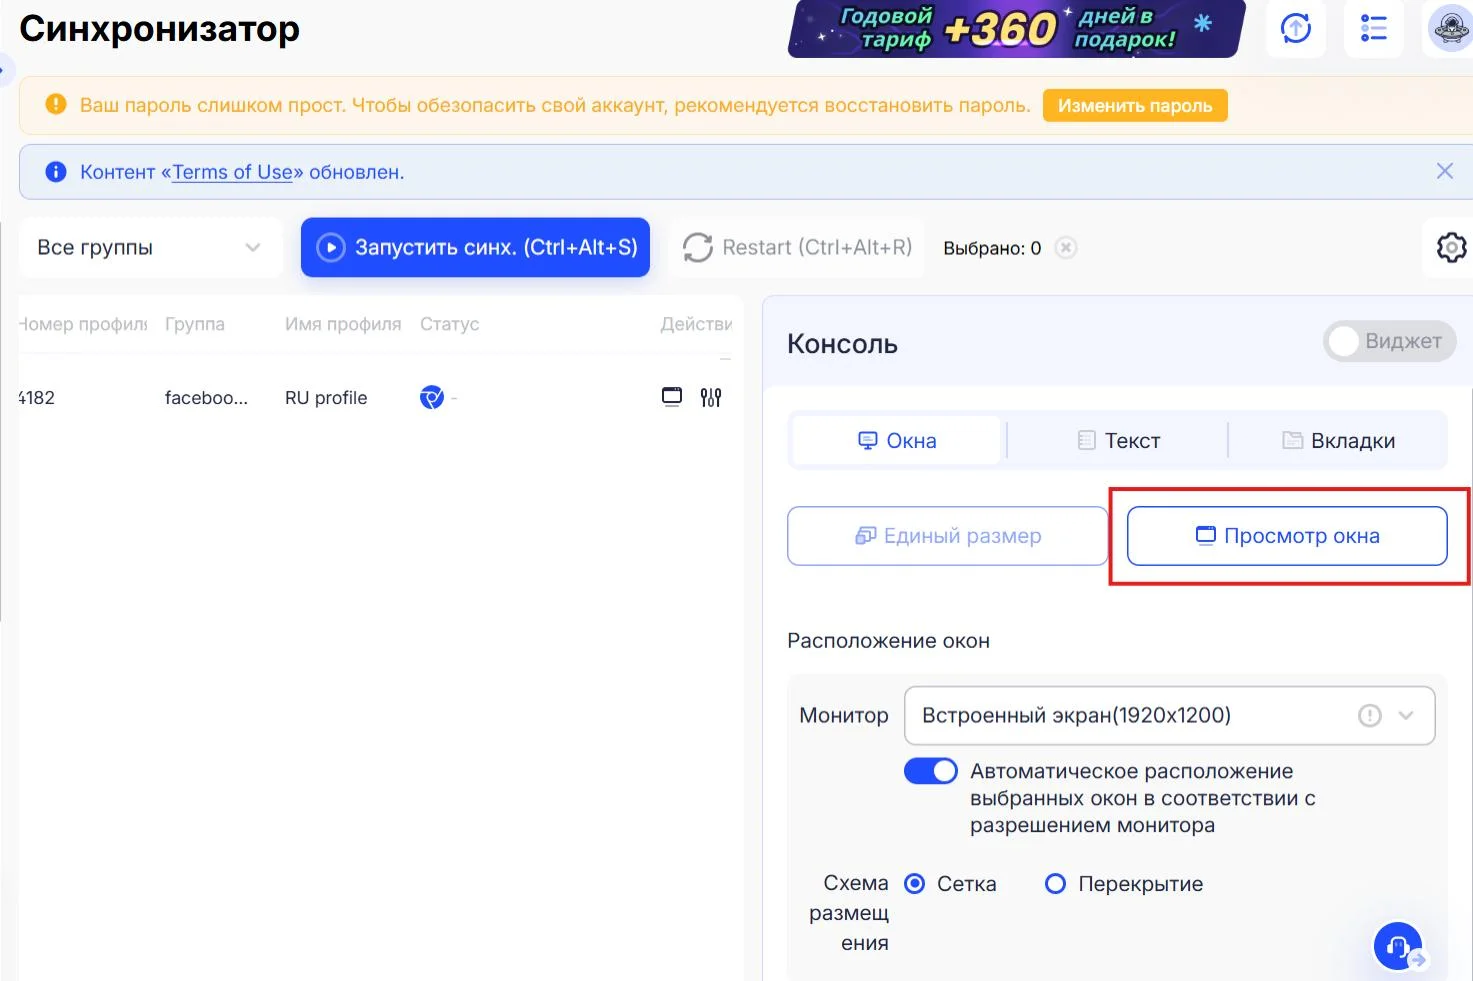1473x981 pixels.
Task: Open the update/sync icon in the top bar
Action: click(1295, 29)
